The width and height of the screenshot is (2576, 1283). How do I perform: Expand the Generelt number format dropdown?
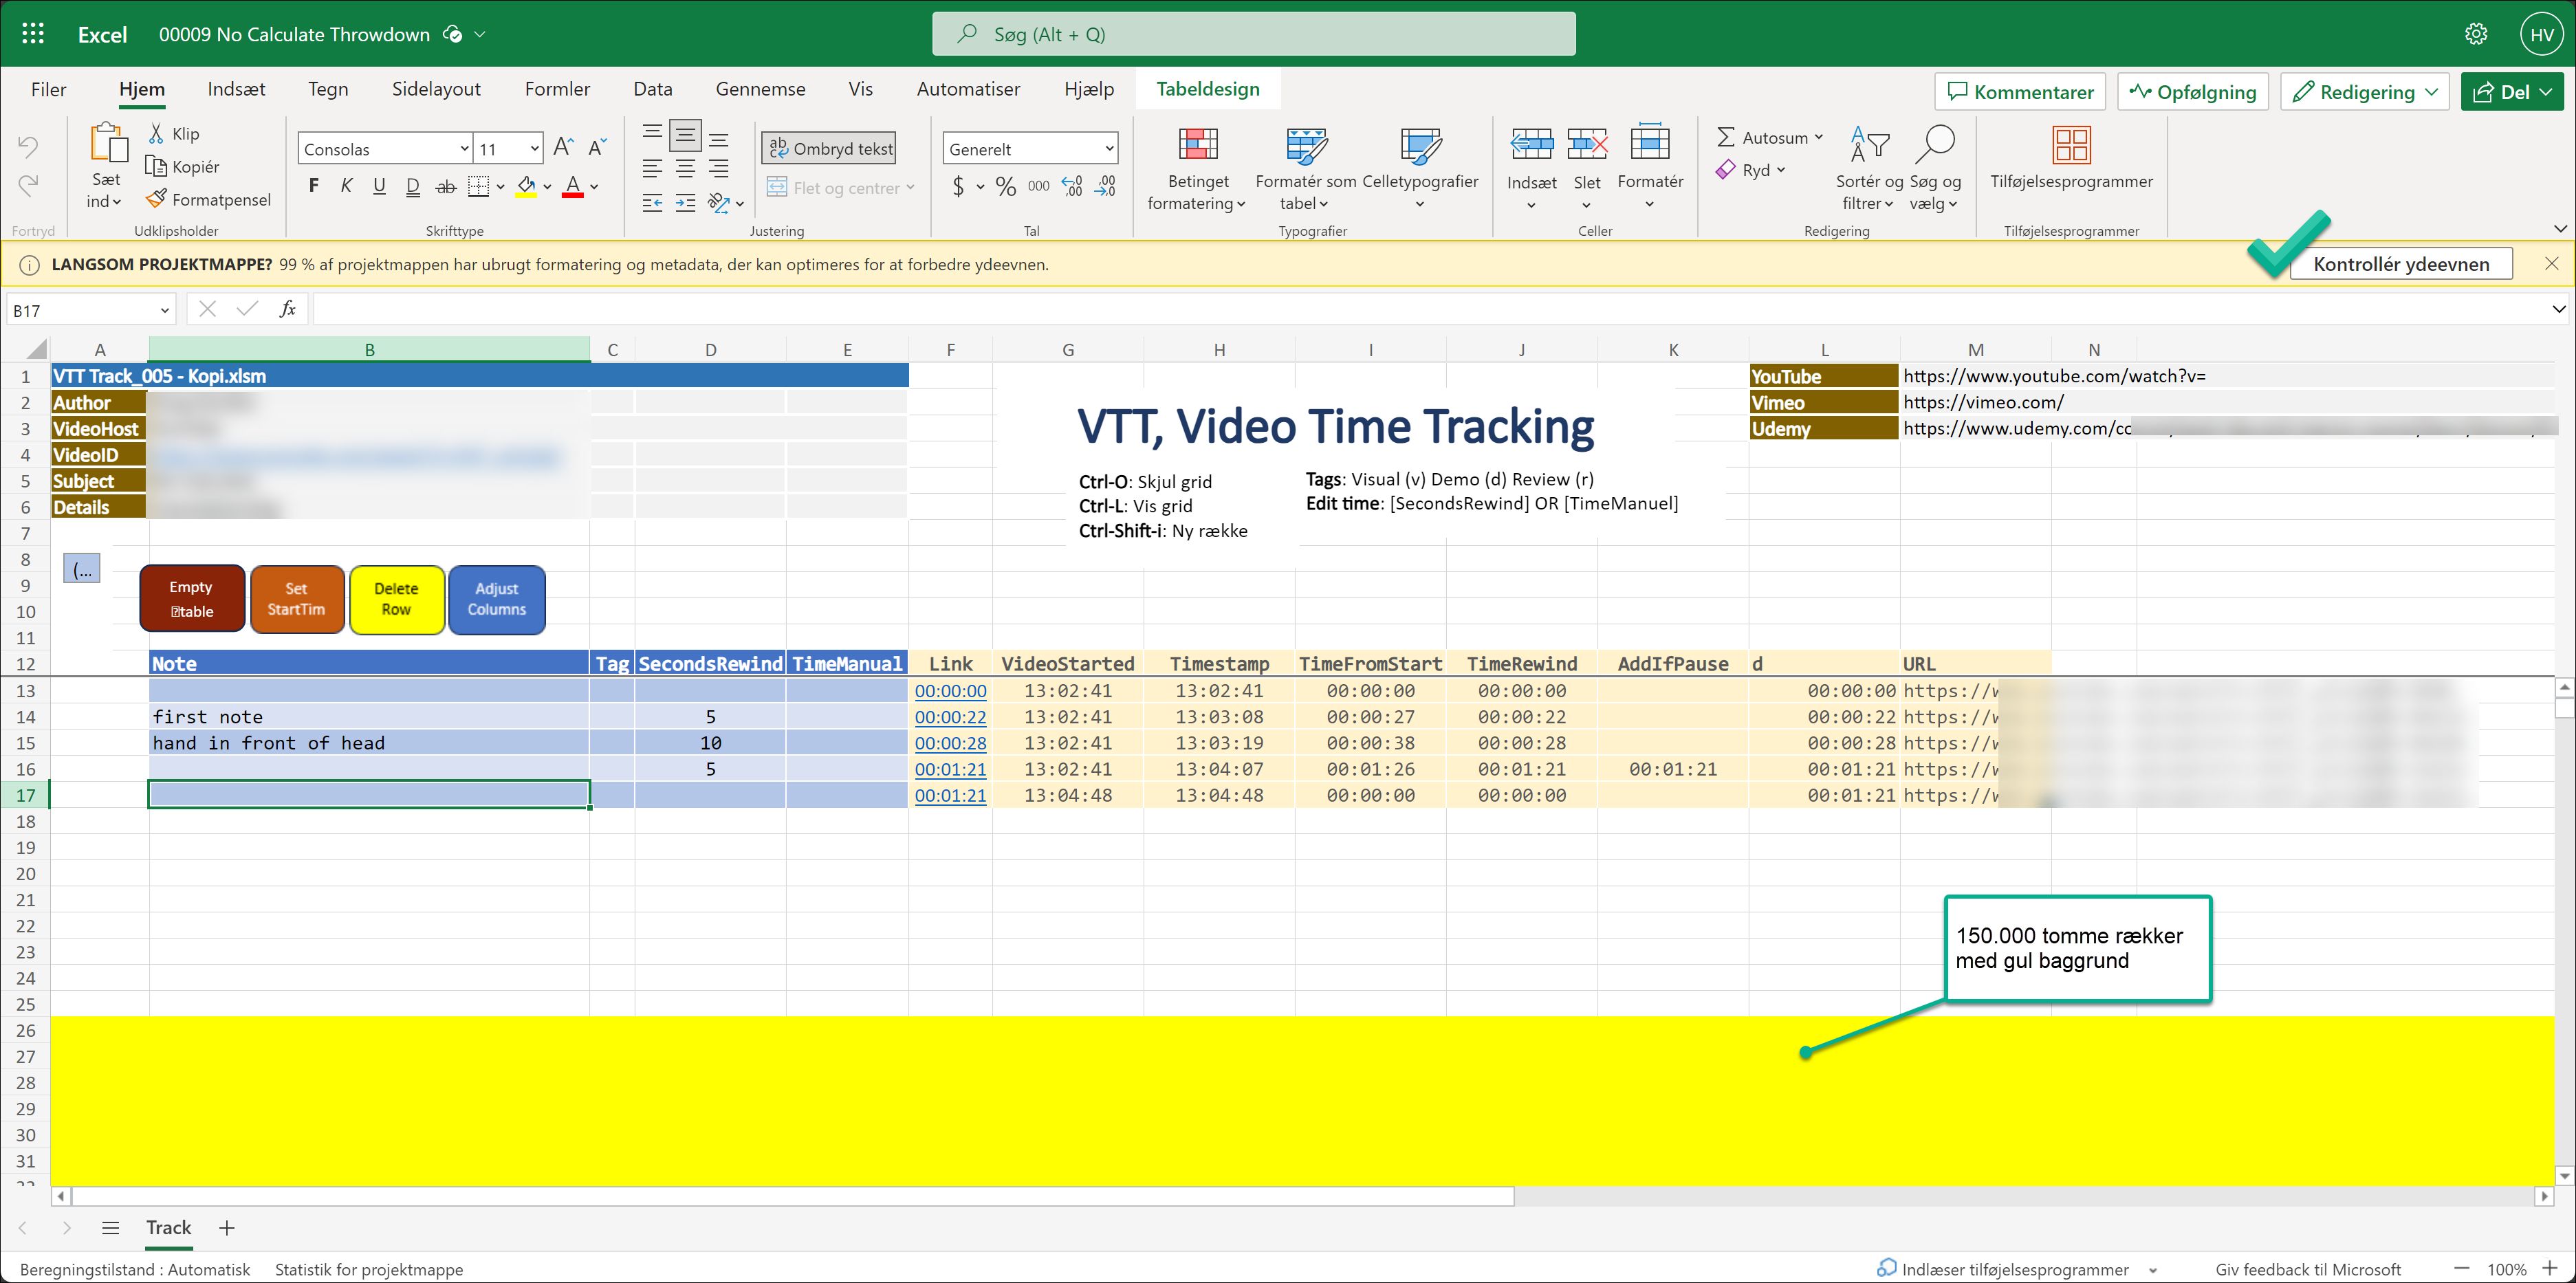point(1109,149)
